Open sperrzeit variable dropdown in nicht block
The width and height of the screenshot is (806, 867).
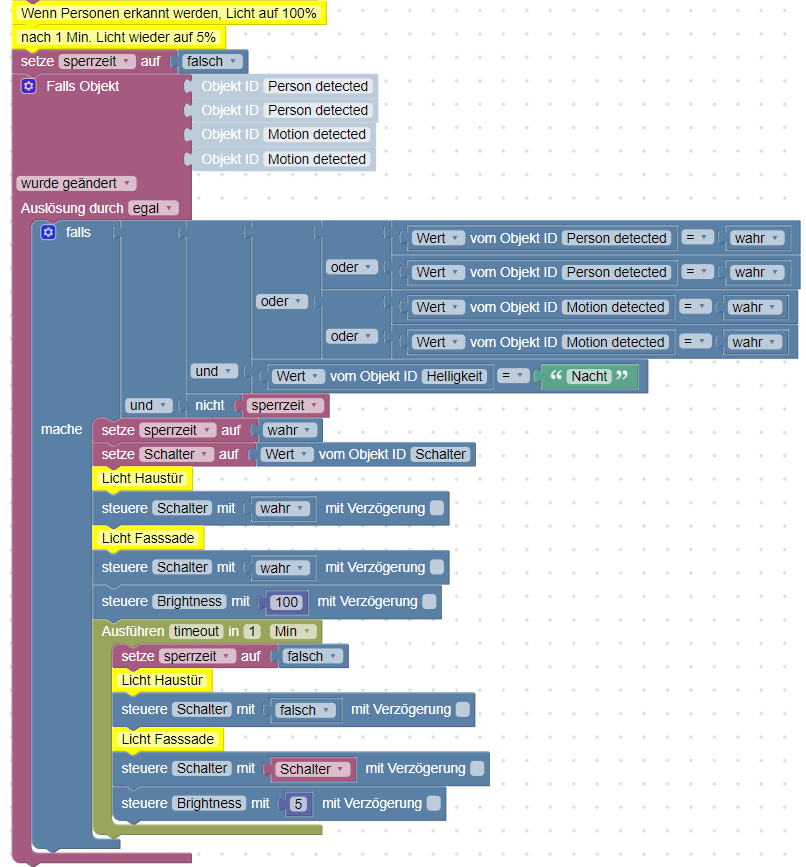285,406
